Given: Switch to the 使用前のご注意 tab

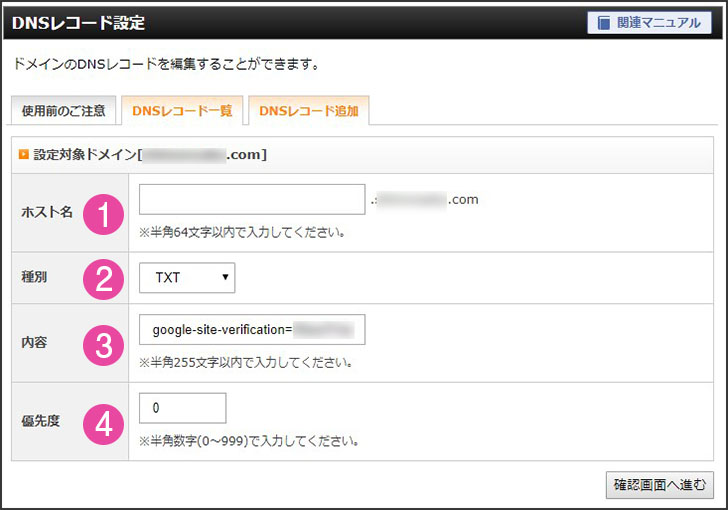Looking at the screenshot, I should click(x=64, y=110).
